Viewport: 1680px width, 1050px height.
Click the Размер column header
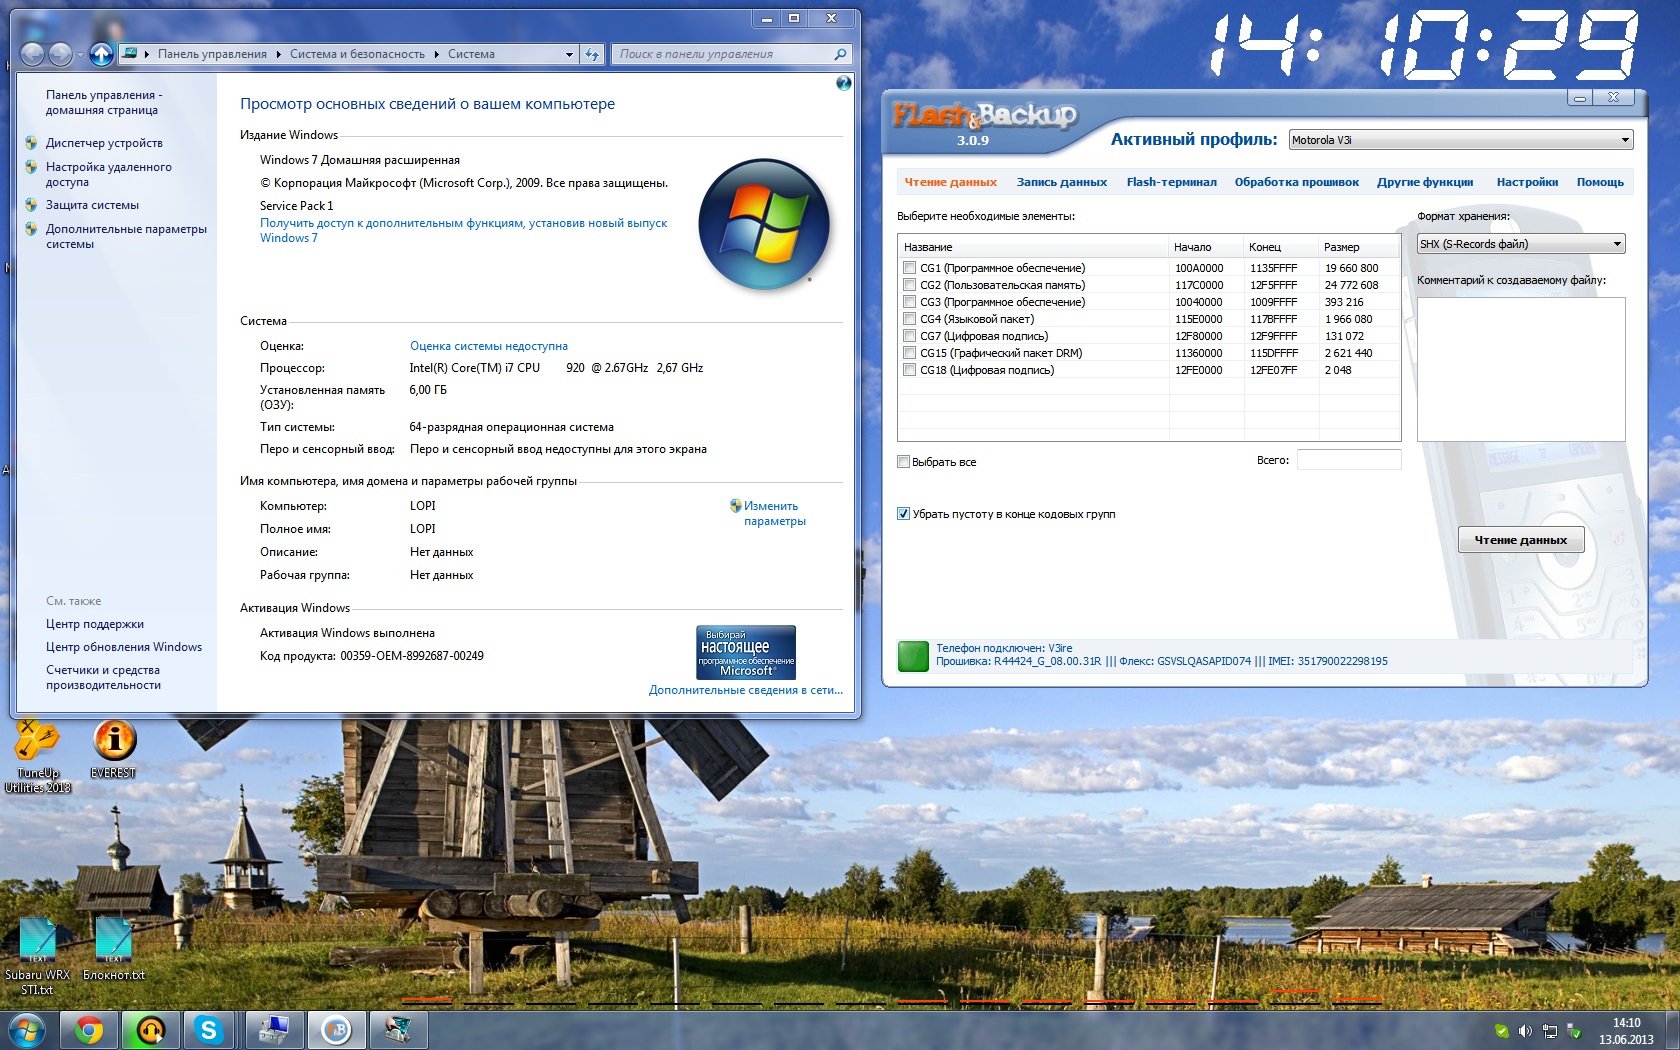1358,247
